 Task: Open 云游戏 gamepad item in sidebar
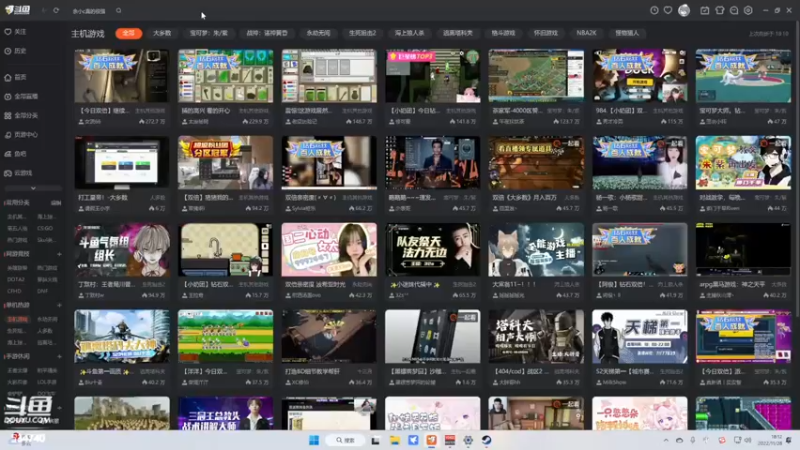coord(18,173)
